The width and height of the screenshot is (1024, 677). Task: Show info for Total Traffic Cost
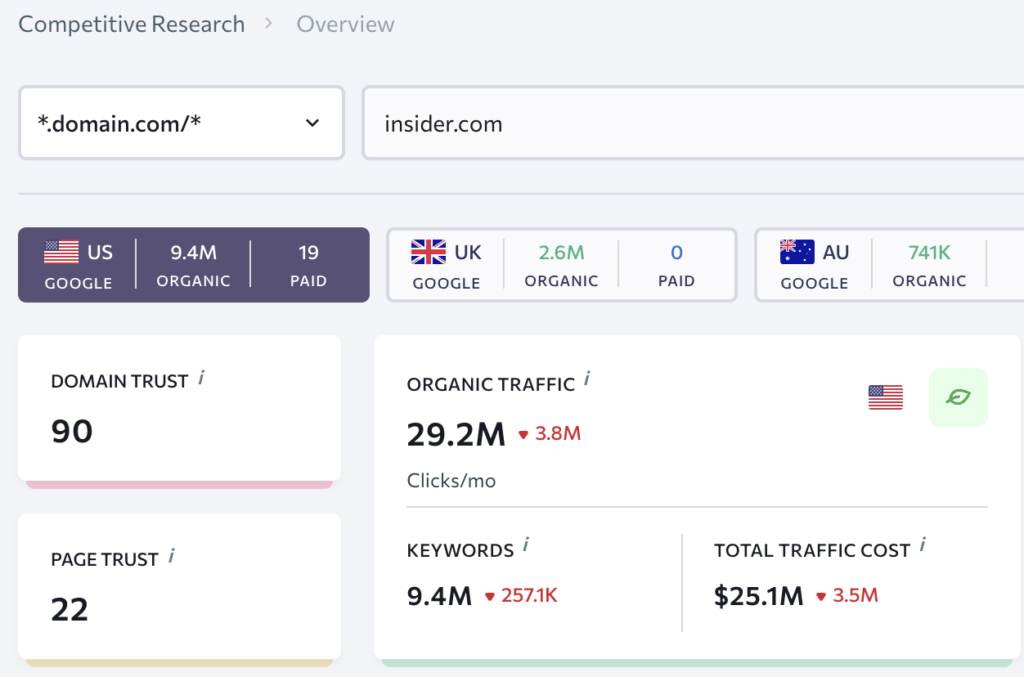point(923,546)
